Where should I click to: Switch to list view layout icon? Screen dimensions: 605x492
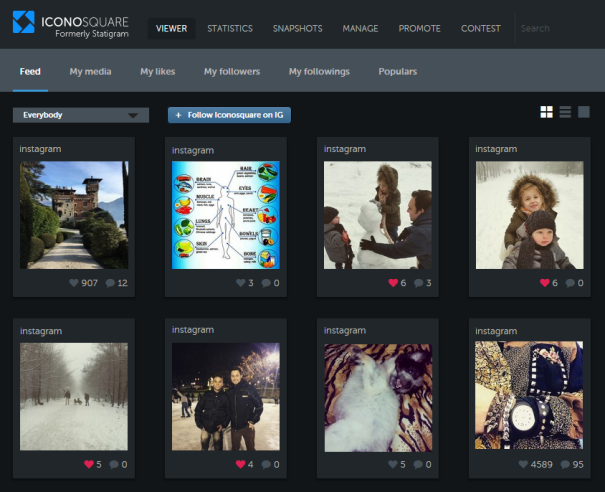[565, 112]
